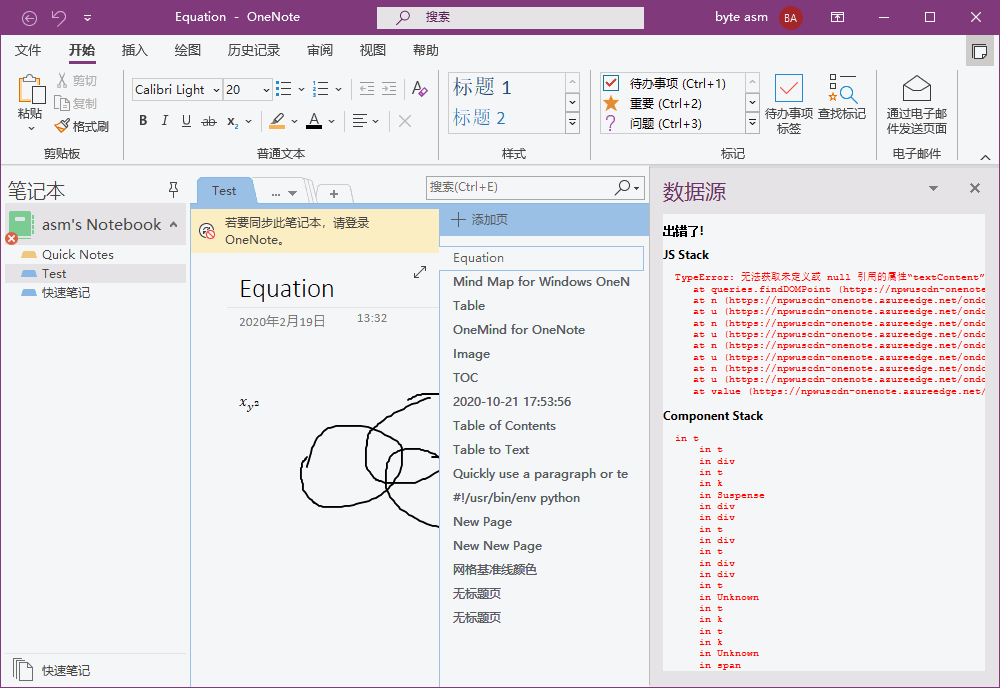Open the quick access toolbar dropdown
1000x688 pixels.
click(x=87, y=18)
